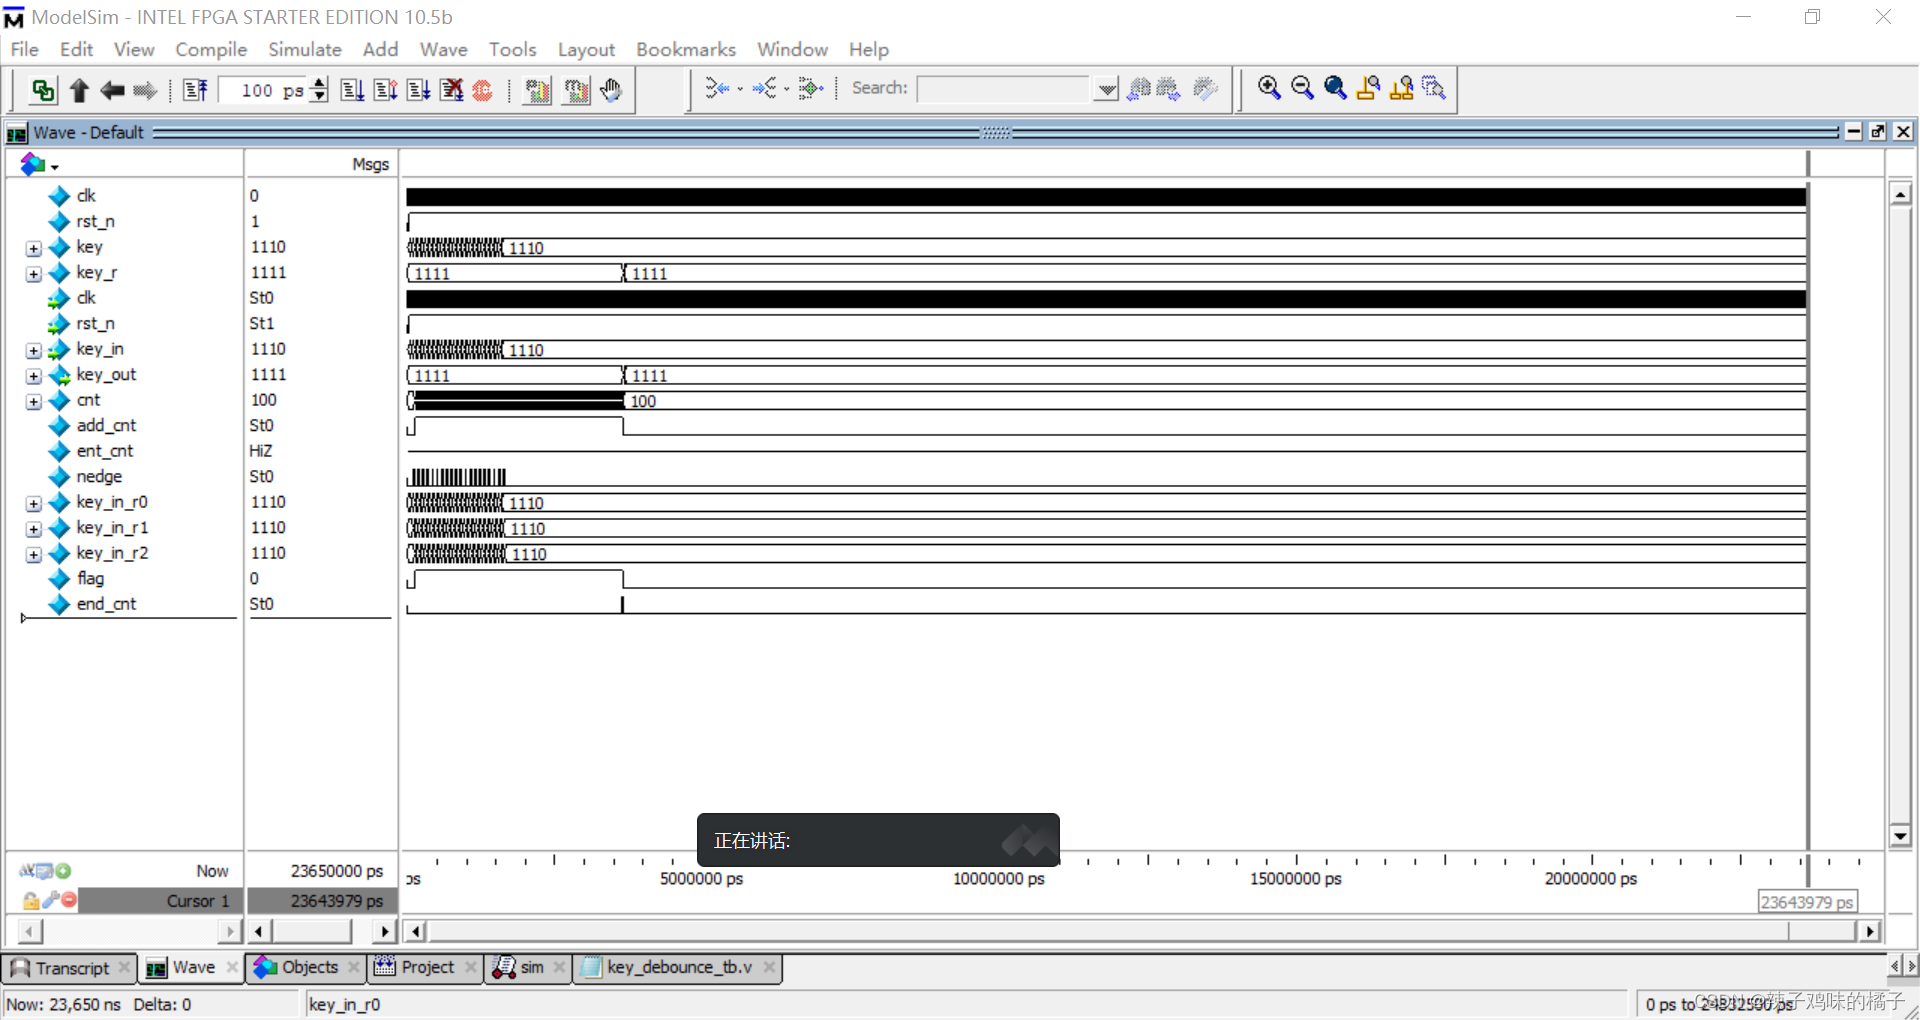Click the Step Over icon

tap(764, 89)
